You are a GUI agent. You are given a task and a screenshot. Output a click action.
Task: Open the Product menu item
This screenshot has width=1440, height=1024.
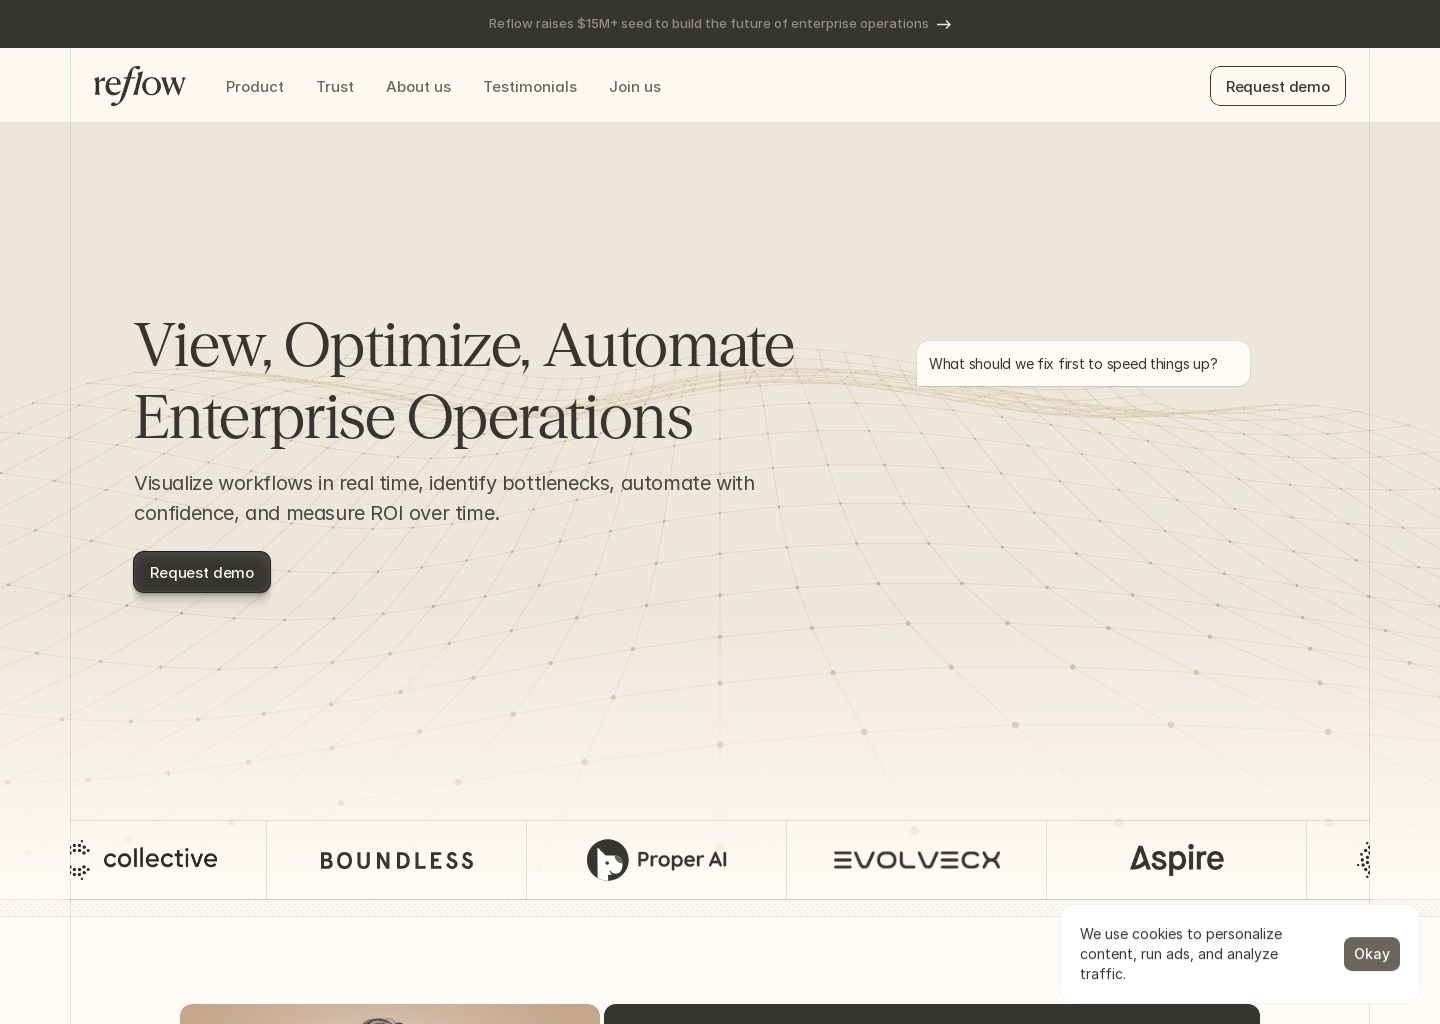pyautogui.click(x=255, y=87)
